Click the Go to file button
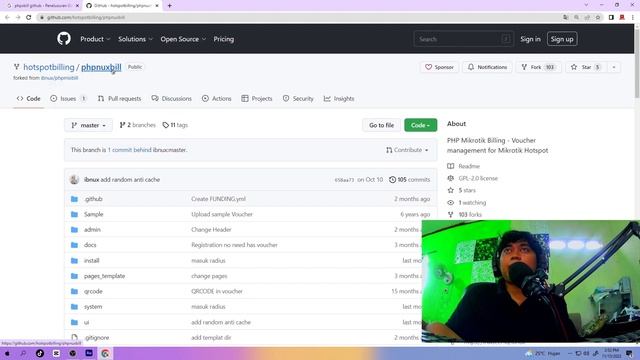Screen dimensions: 640x360 click(381, 125)
